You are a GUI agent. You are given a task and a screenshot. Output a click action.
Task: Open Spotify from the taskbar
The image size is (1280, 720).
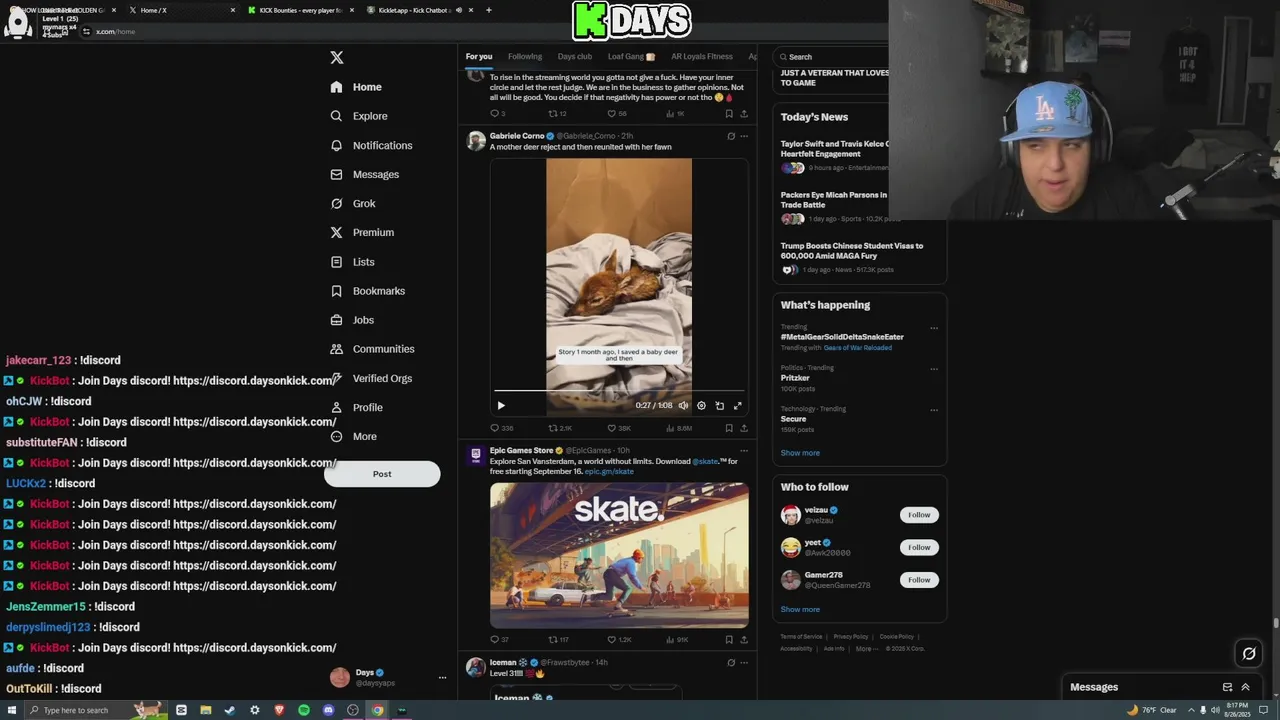coord(304,710)
